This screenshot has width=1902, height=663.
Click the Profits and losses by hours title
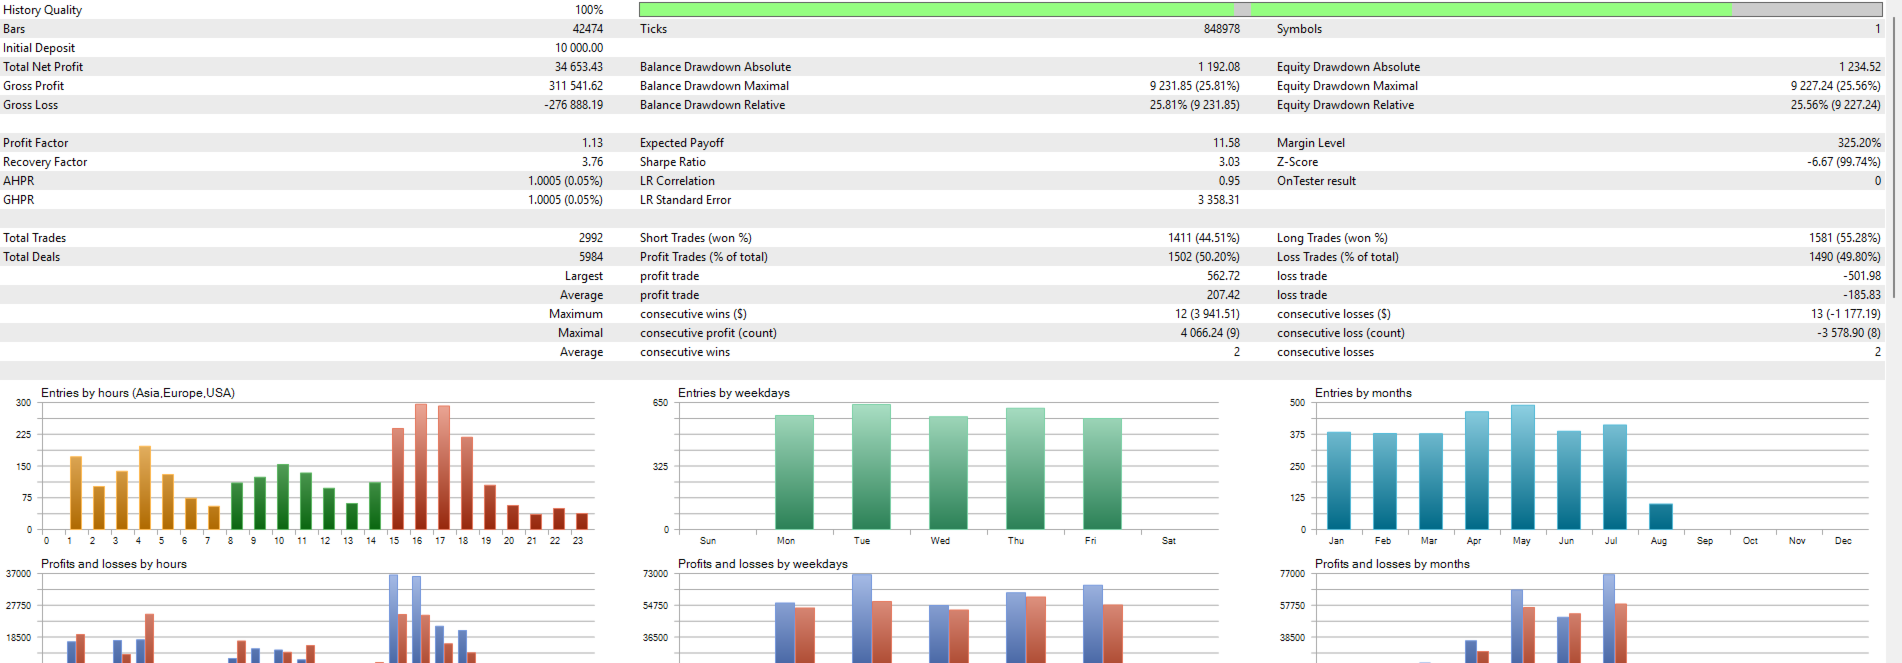(x=114, y=564)
